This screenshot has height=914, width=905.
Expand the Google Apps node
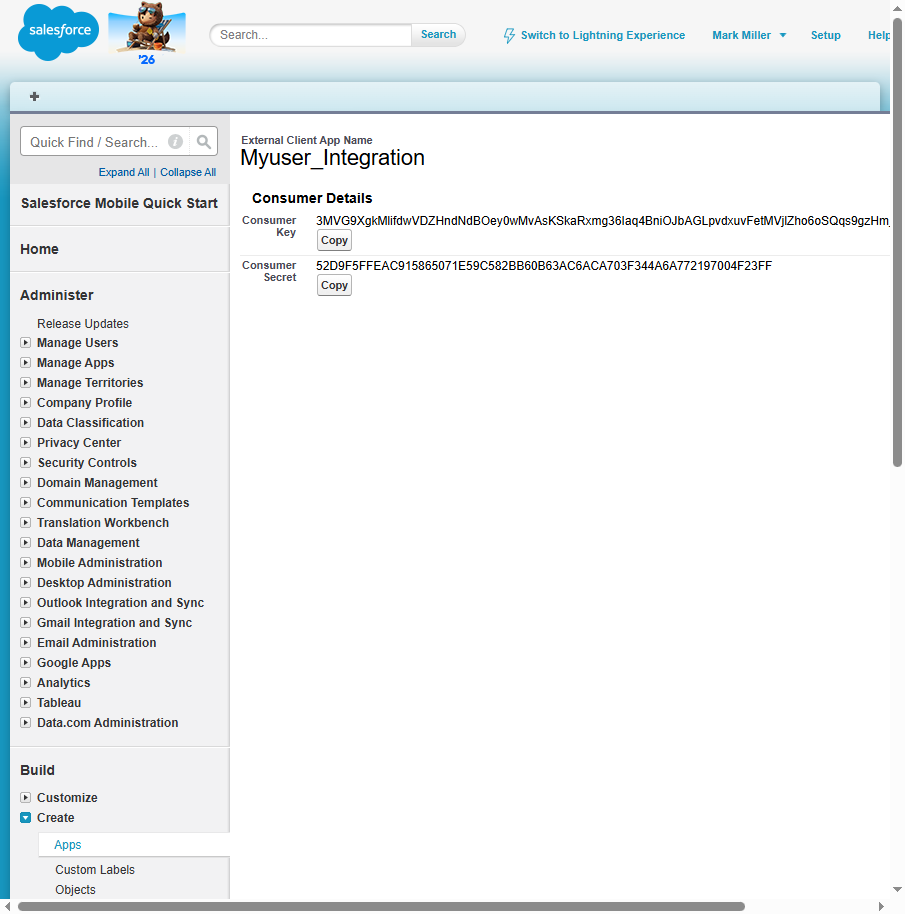click(26, 663)
